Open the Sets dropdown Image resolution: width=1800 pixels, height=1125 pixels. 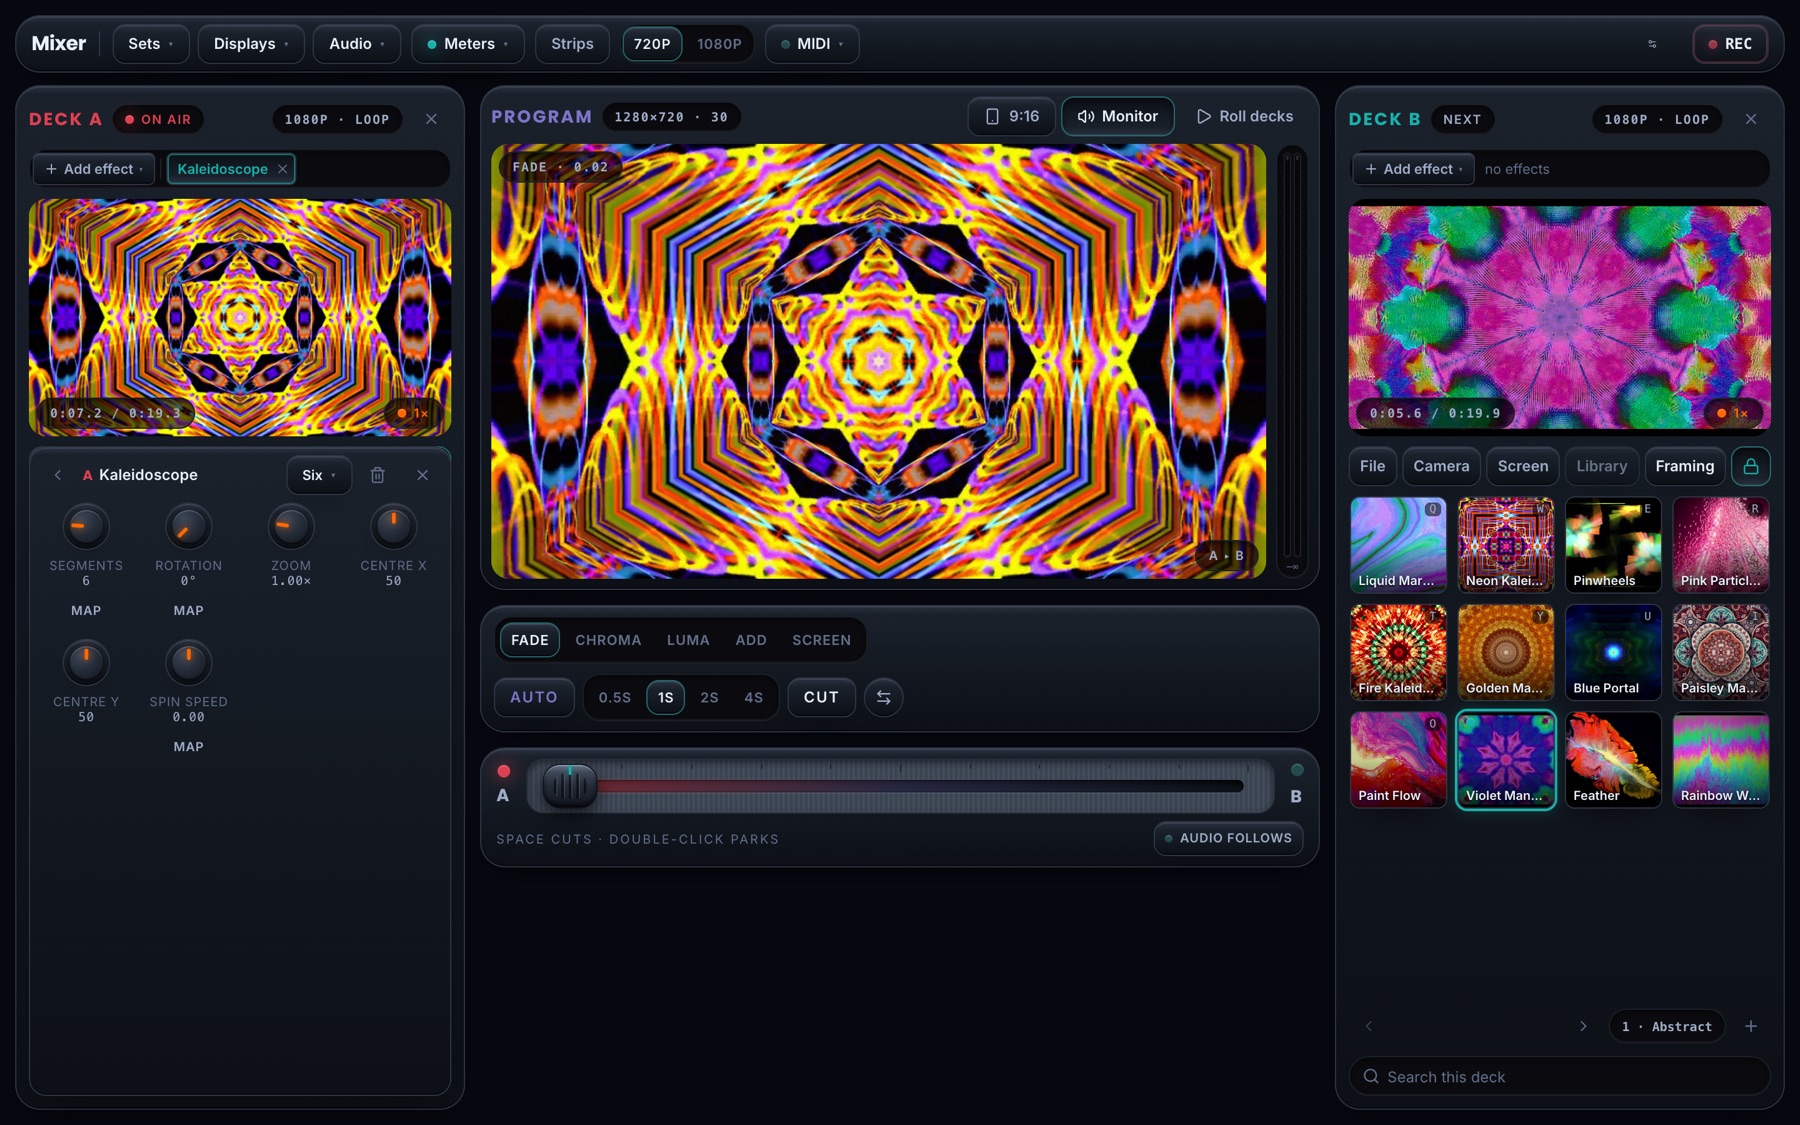pyautogui.click(x=151, y=44)
